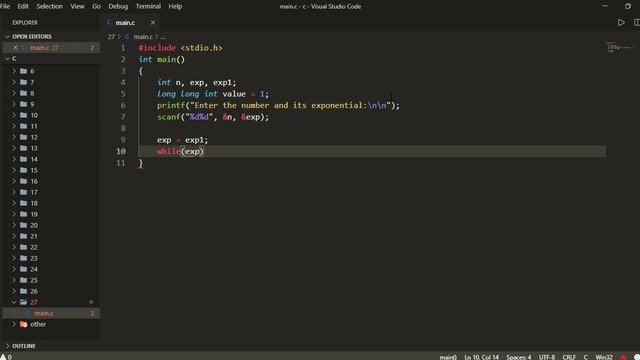Run code with the play icon
The height and width of the screenshot is (360, 640).
(621, 22)
